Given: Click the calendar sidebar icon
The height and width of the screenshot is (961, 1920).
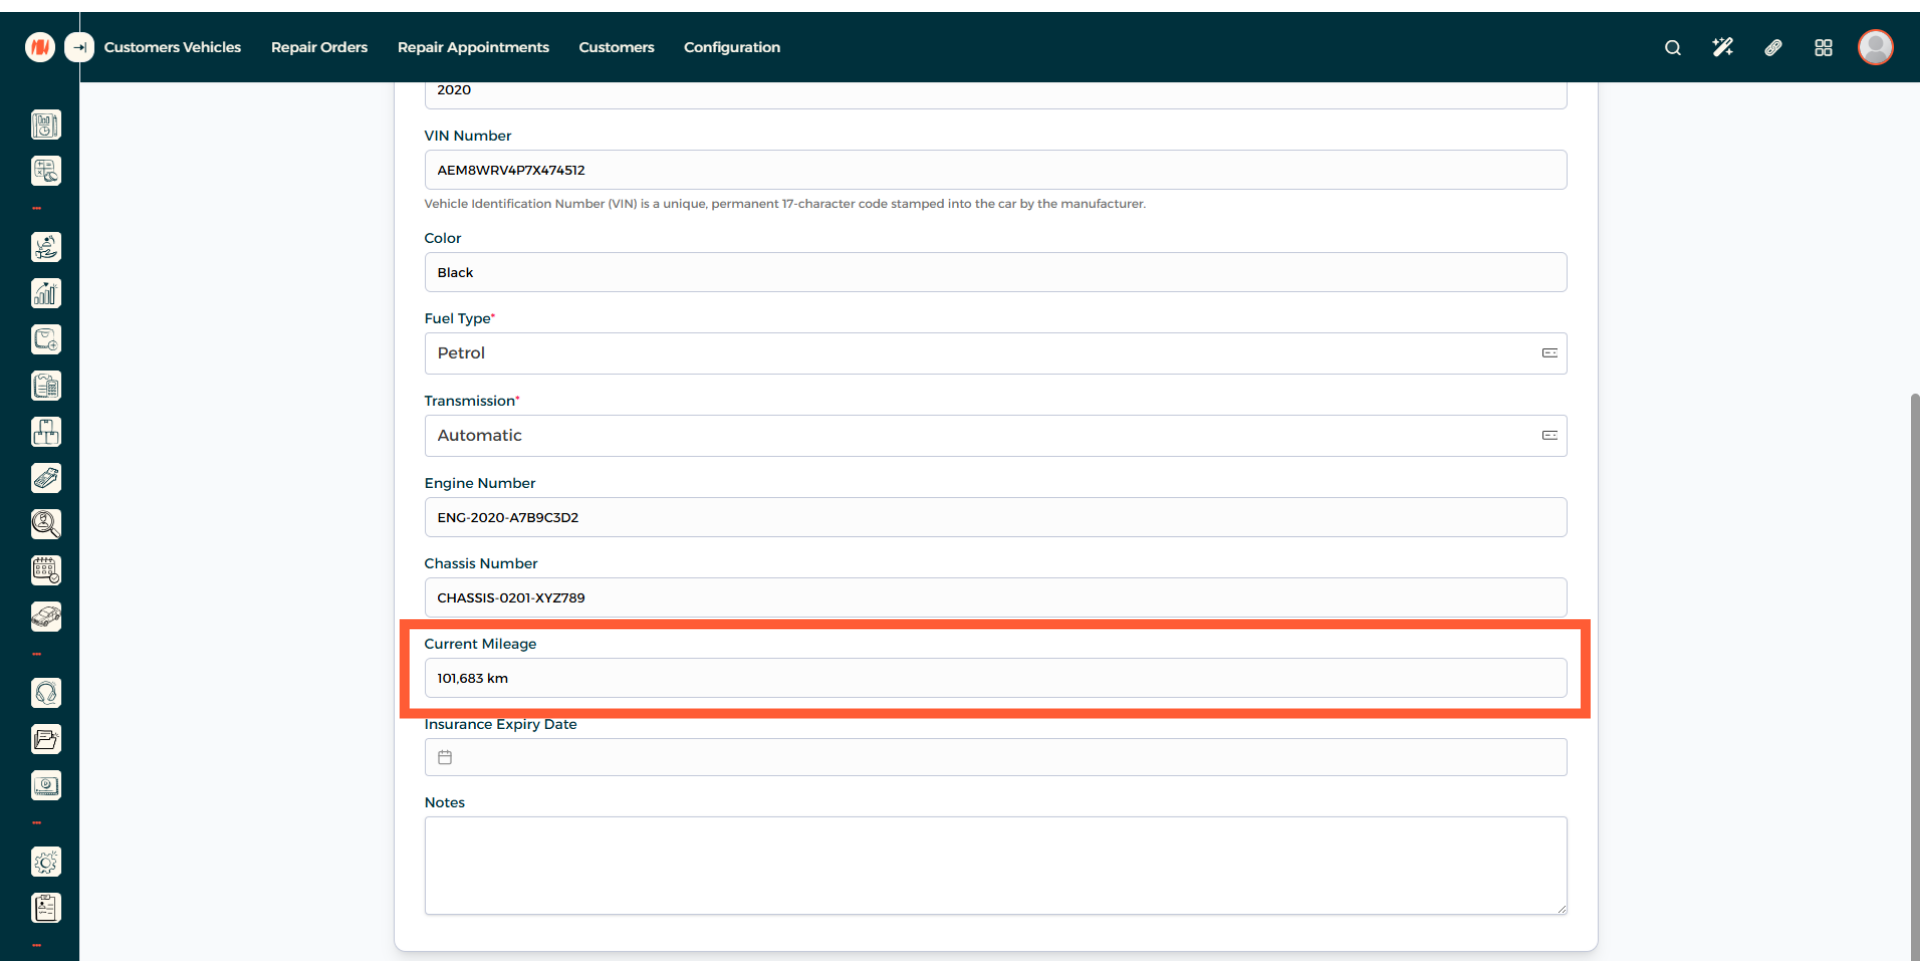Looking at the screenshot, I should click(46, 570).
